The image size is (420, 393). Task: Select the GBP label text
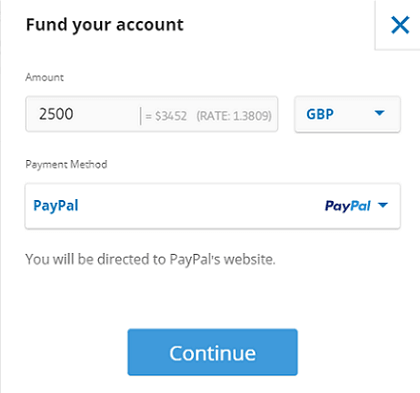[320, 114]
